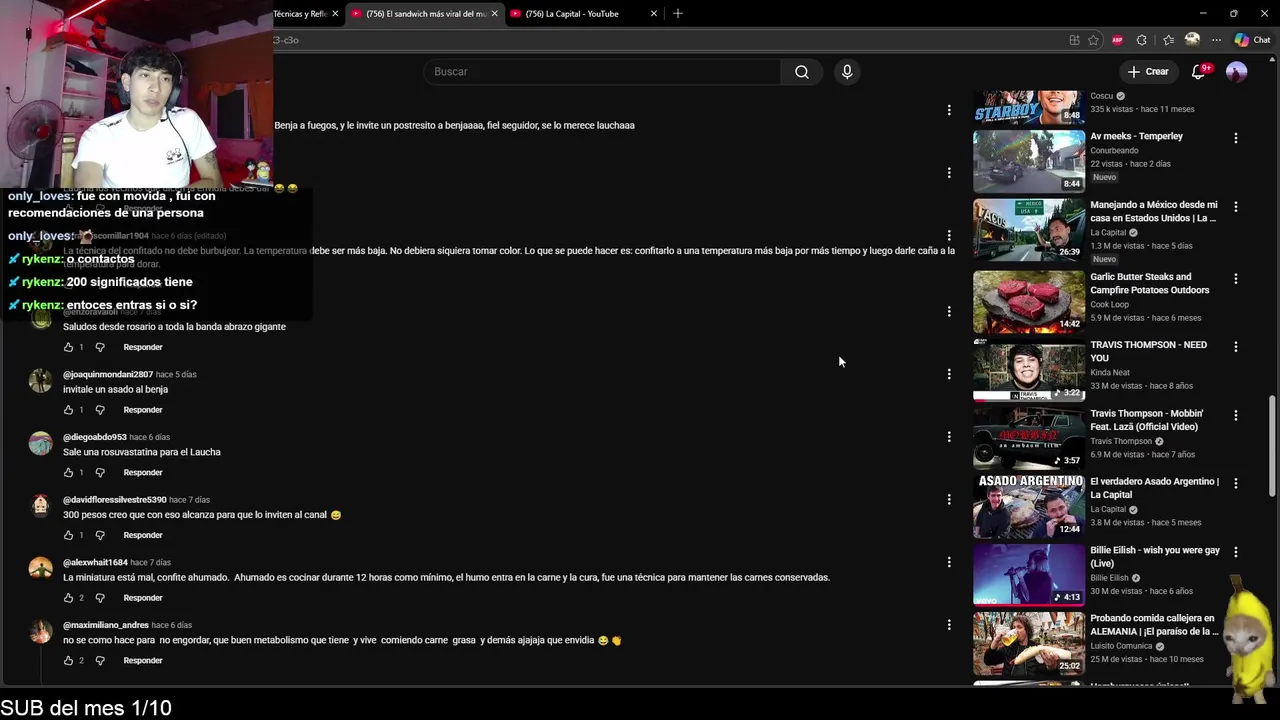Image resolution: width=1280 pixels, height=720 pixels.
Task: Open the Av meeks - Temperley thumbnail
Action: pyautogui.click(x=1029, y=161)
